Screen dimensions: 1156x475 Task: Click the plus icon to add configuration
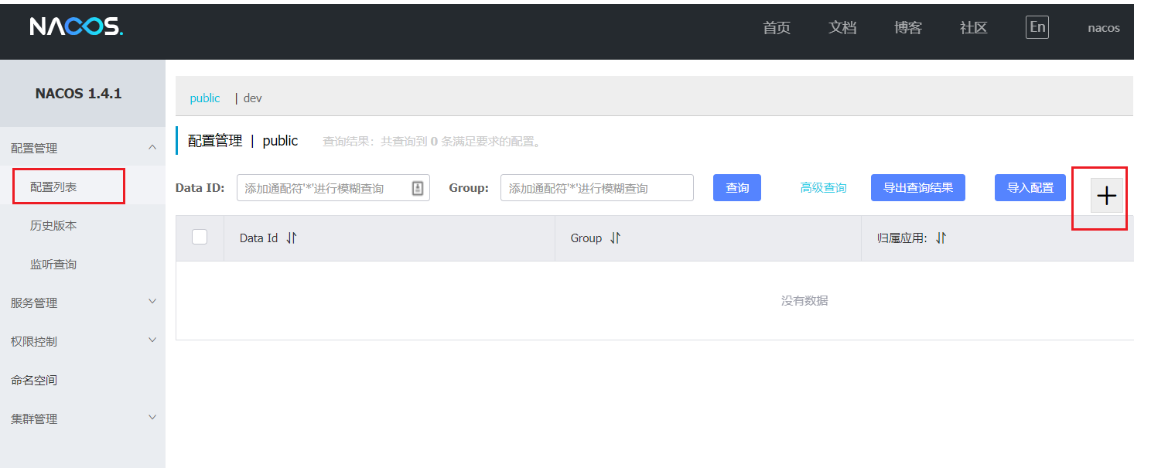pos(1107,196)
